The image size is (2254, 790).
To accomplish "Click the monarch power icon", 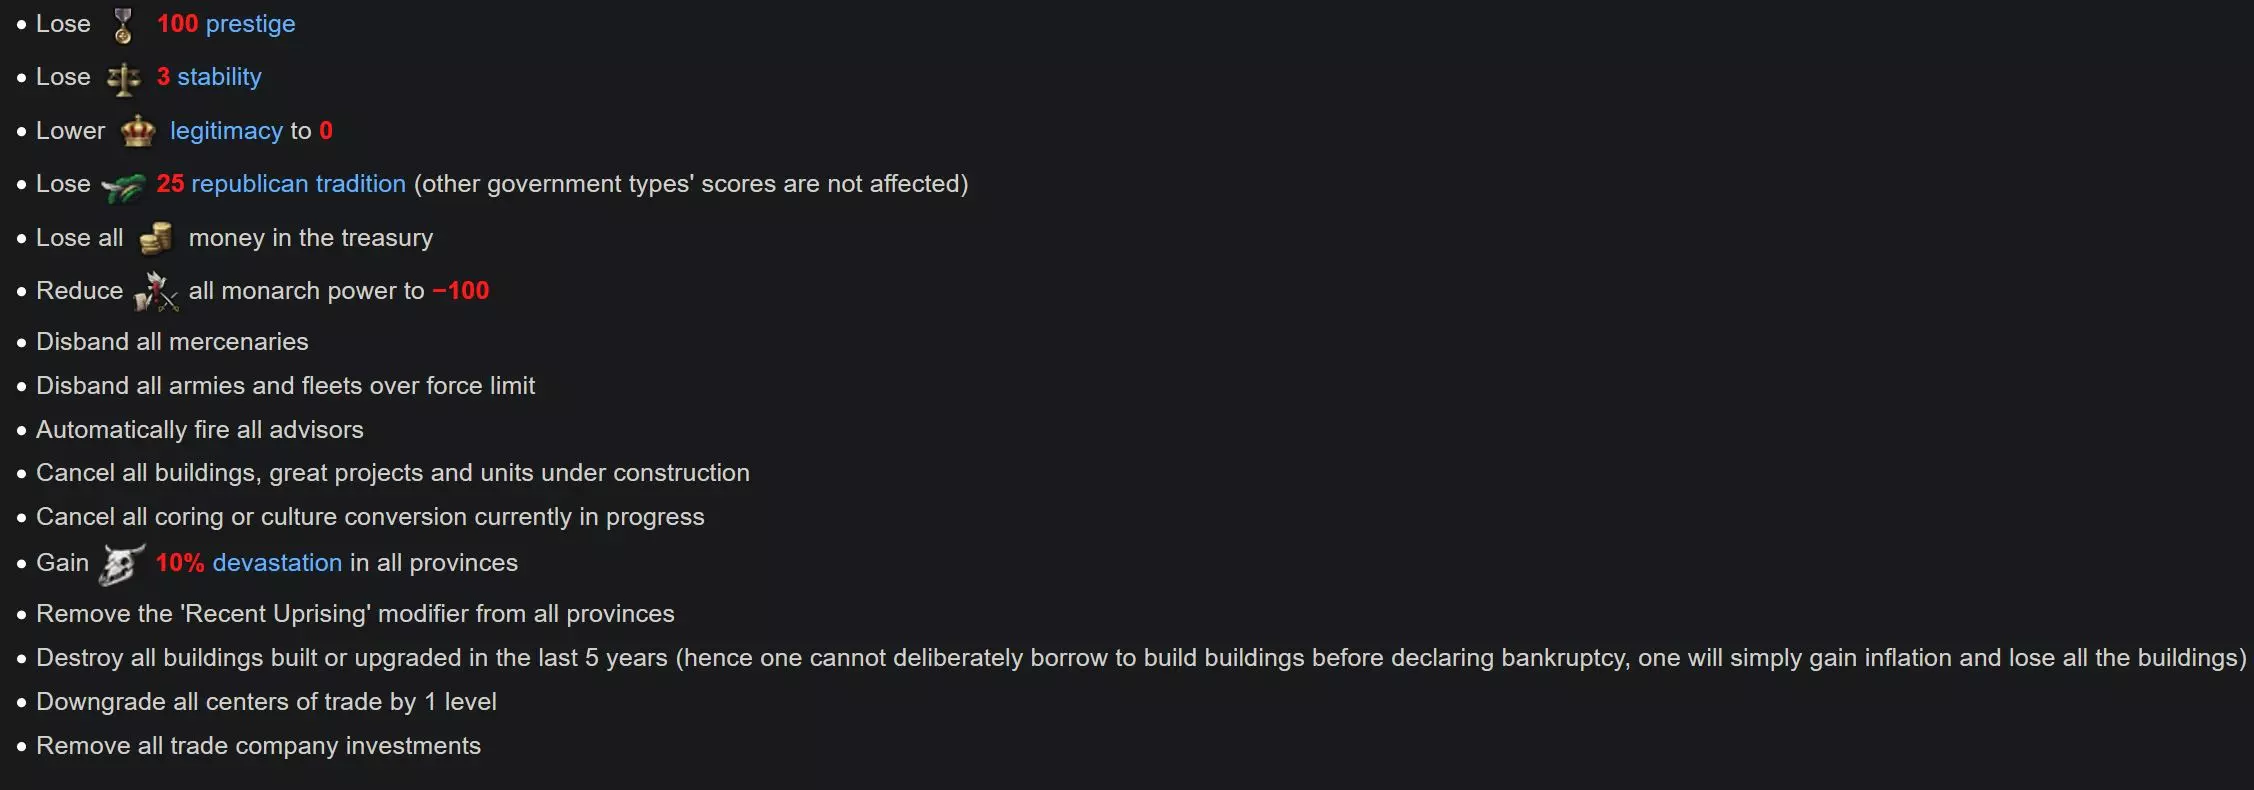I will point(155,291).
